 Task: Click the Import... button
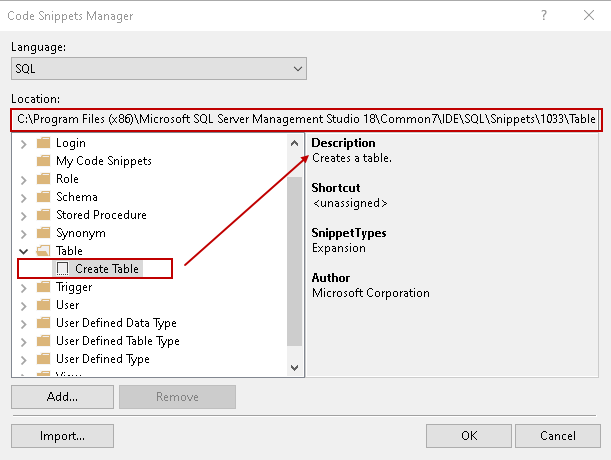[62, 436]
